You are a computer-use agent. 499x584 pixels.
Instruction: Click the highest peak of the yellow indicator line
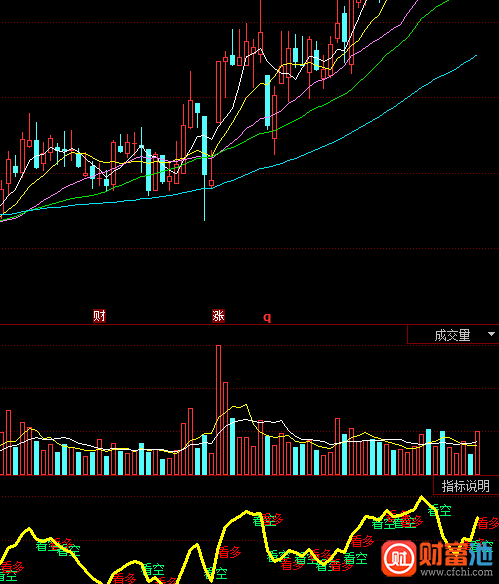422,496
